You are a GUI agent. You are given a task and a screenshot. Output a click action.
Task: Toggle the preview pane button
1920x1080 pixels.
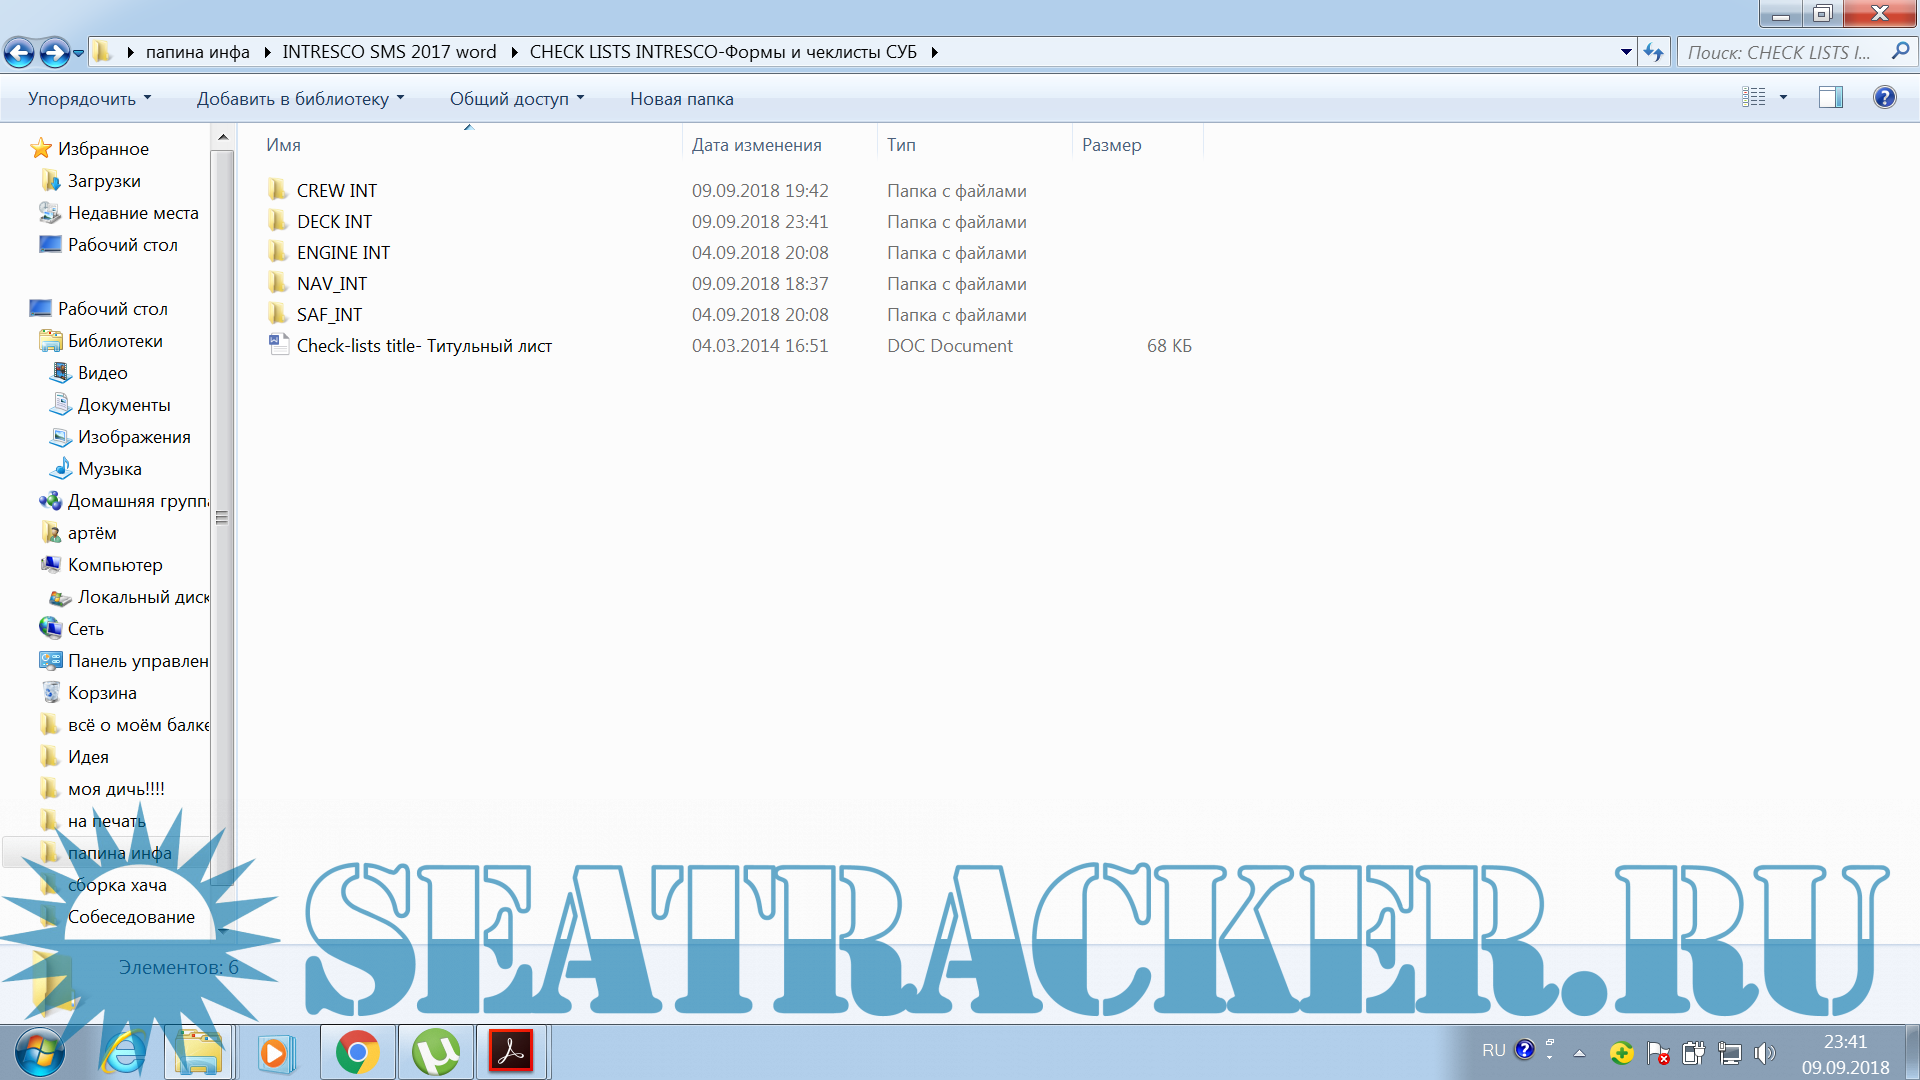pos(1830,98)
